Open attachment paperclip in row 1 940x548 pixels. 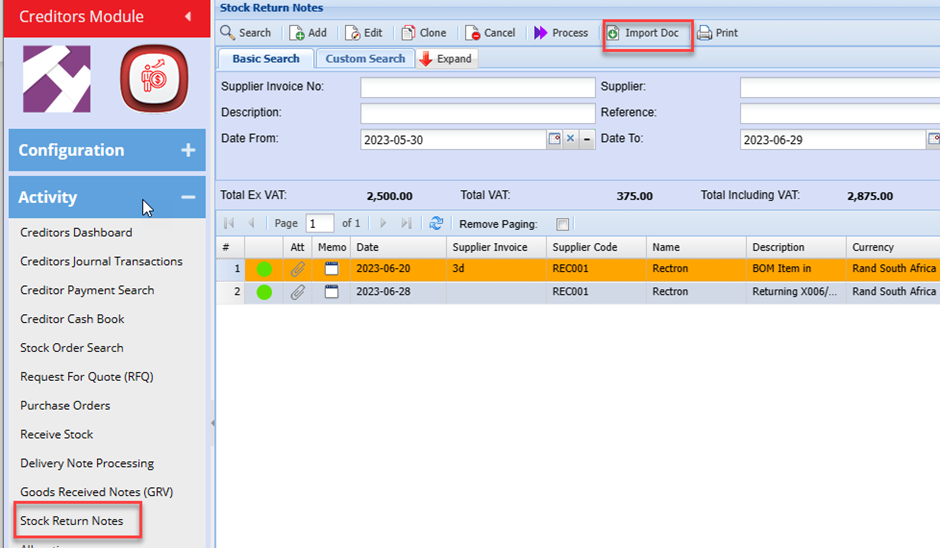click(x=297, y=268)
